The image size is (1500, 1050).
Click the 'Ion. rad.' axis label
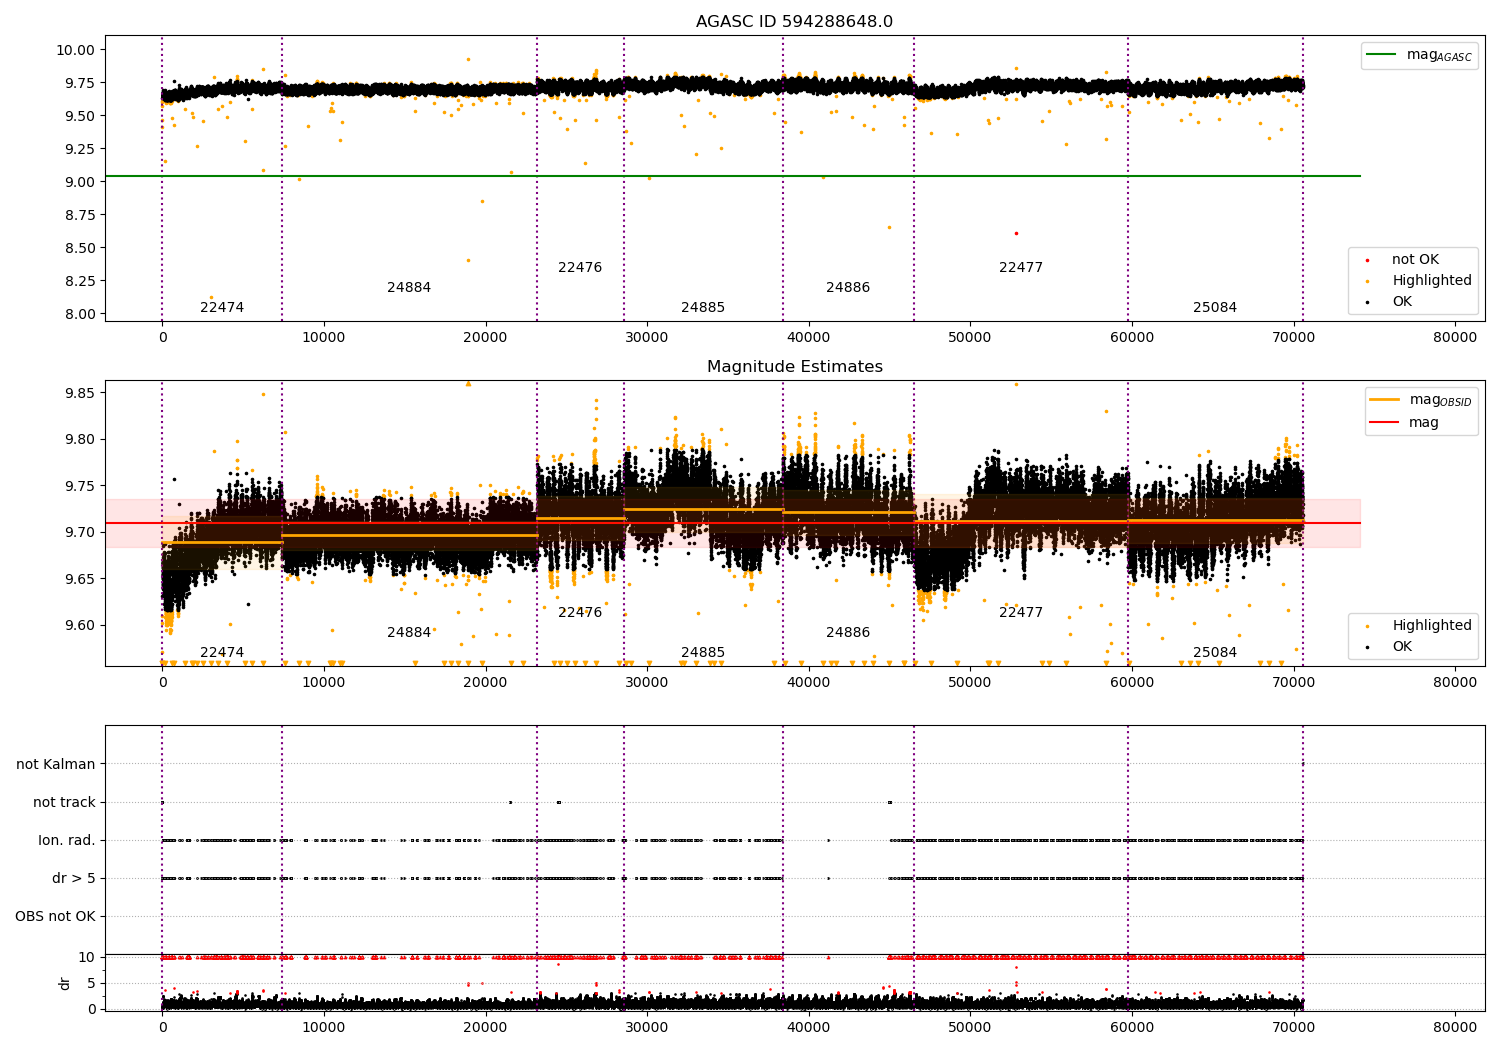pos(67,841)
